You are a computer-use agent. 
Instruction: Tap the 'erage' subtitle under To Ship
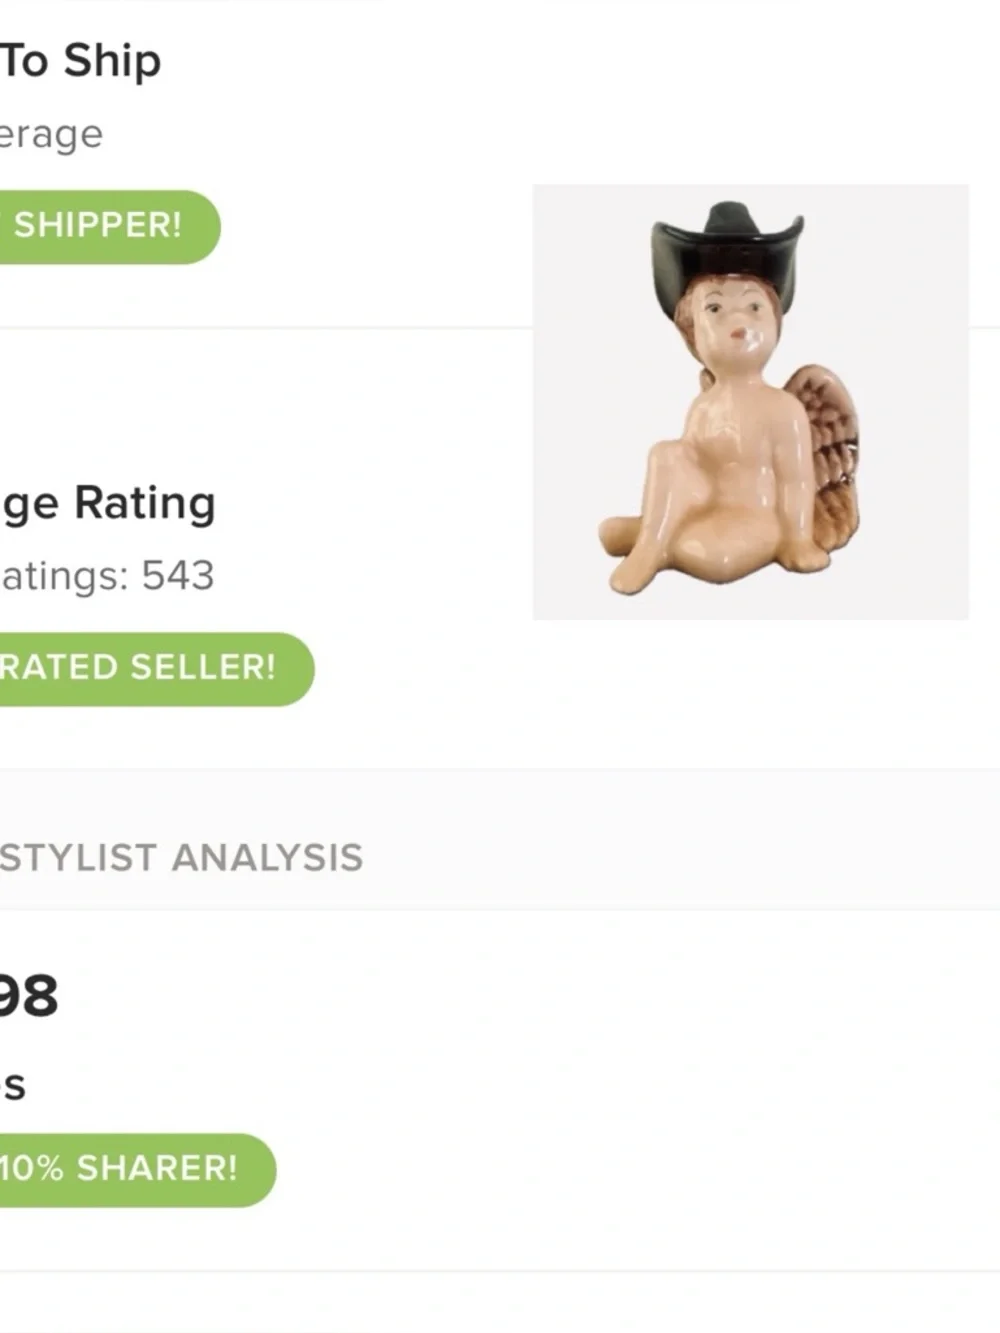click(x=50, y=134)
